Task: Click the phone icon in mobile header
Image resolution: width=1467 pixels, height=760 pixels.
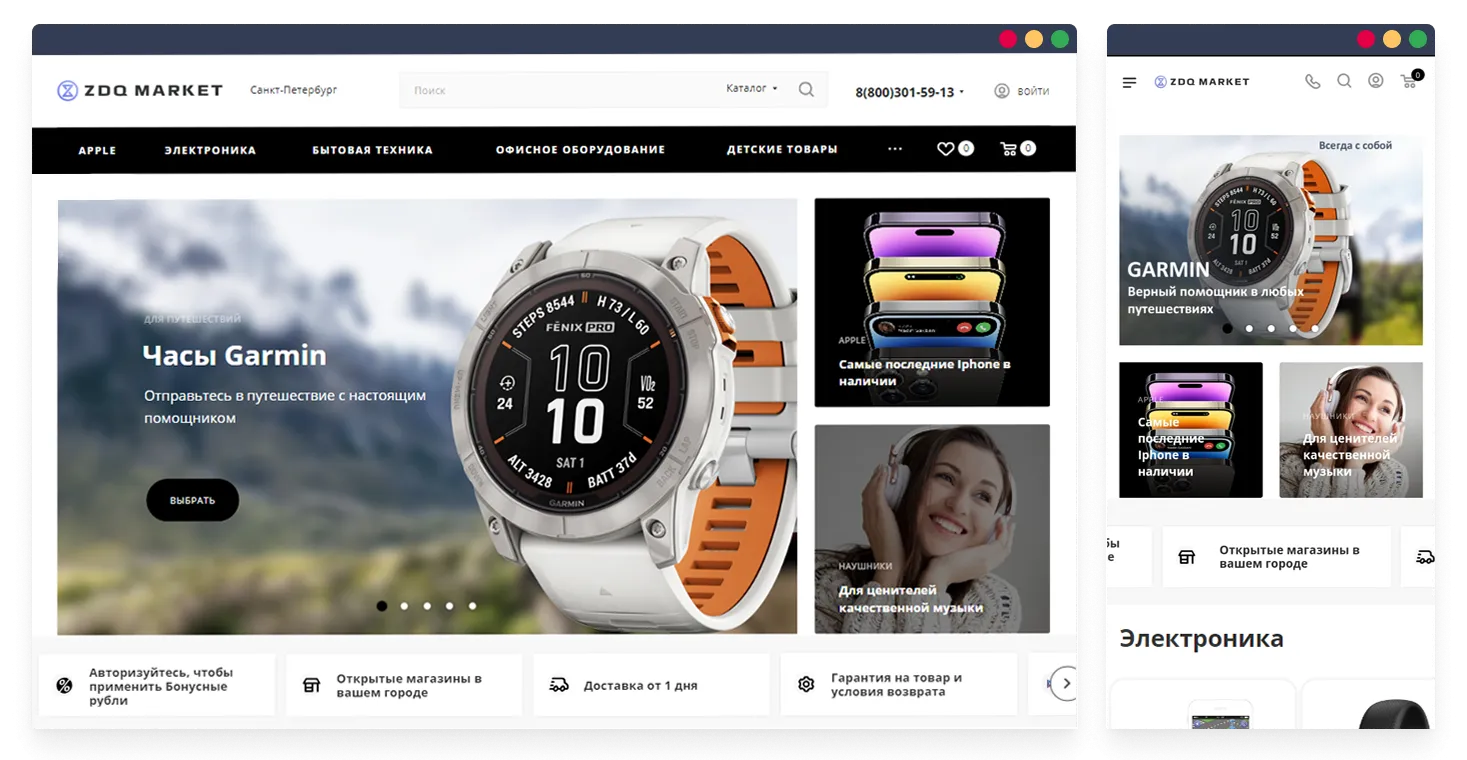Action: [1312, 82]
